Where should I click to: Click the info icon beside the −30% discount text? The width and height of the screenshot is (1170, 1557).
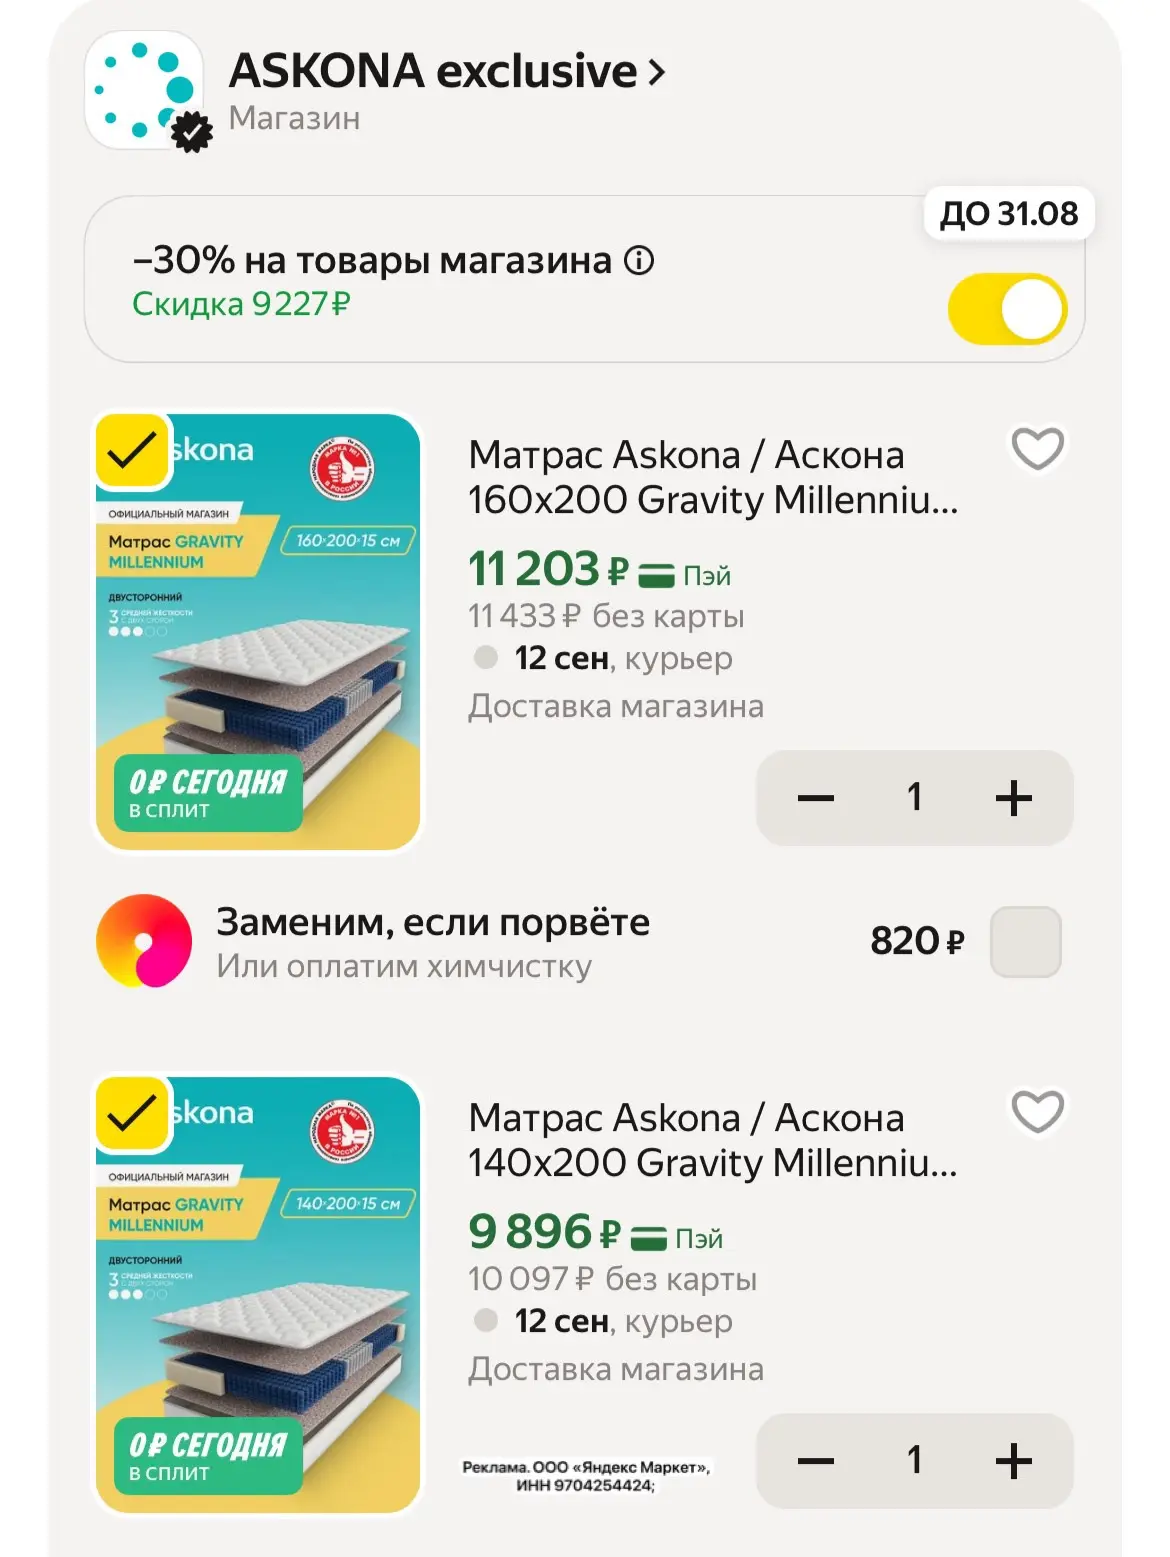[639, 261]
